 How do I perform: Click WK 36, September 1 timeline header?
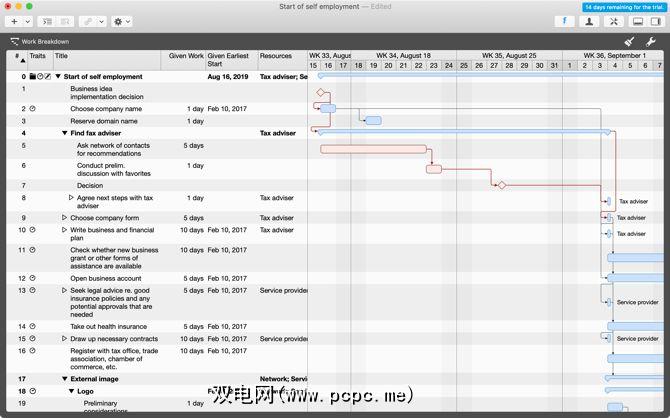(x=614, y=56)
